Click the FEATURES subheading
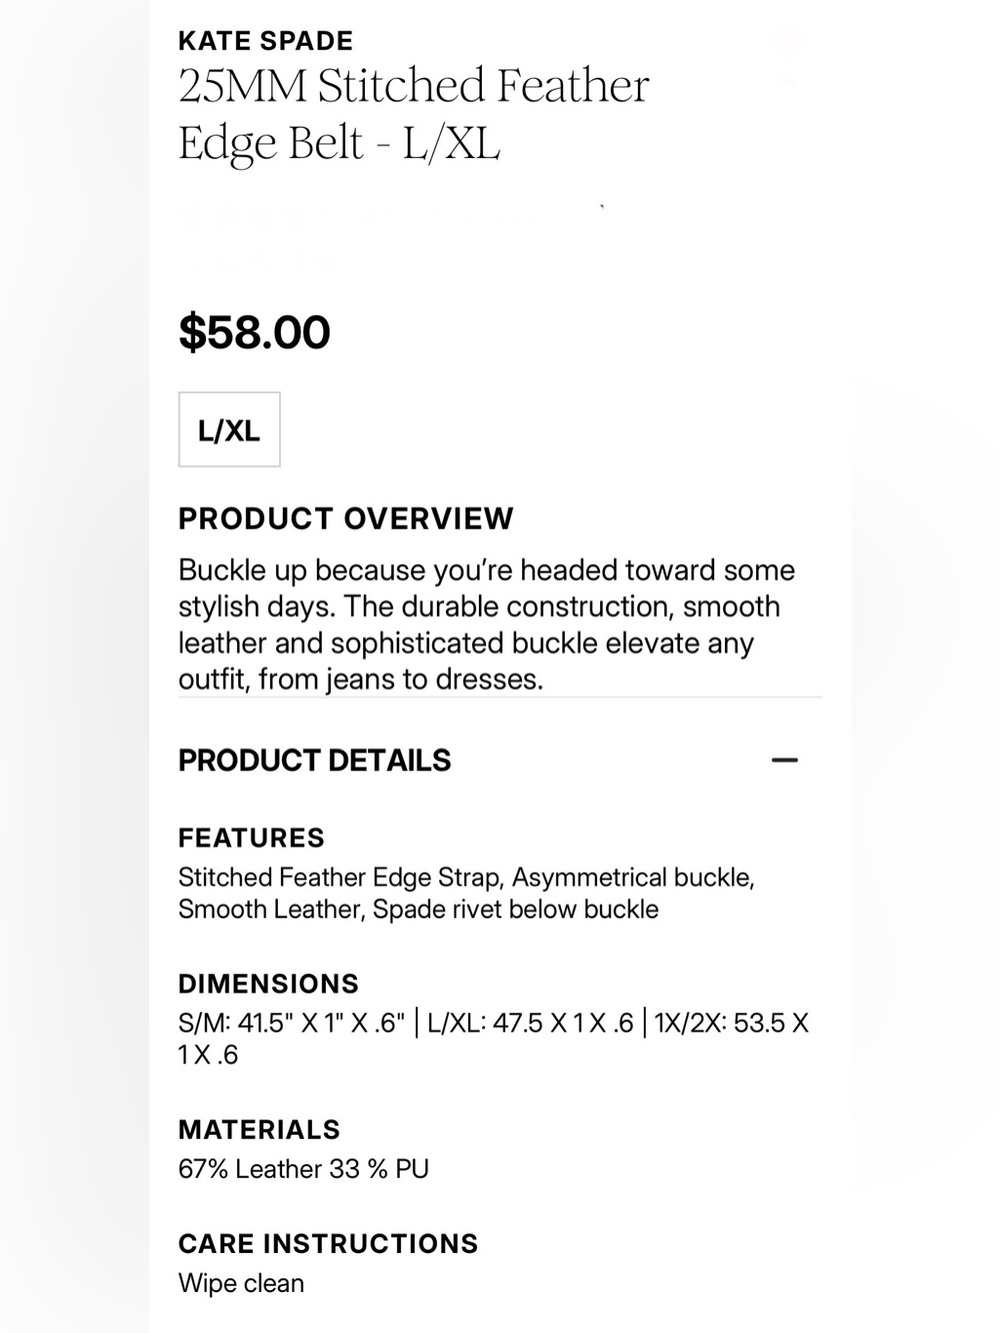1000x1333 pixels. (251, 838)
